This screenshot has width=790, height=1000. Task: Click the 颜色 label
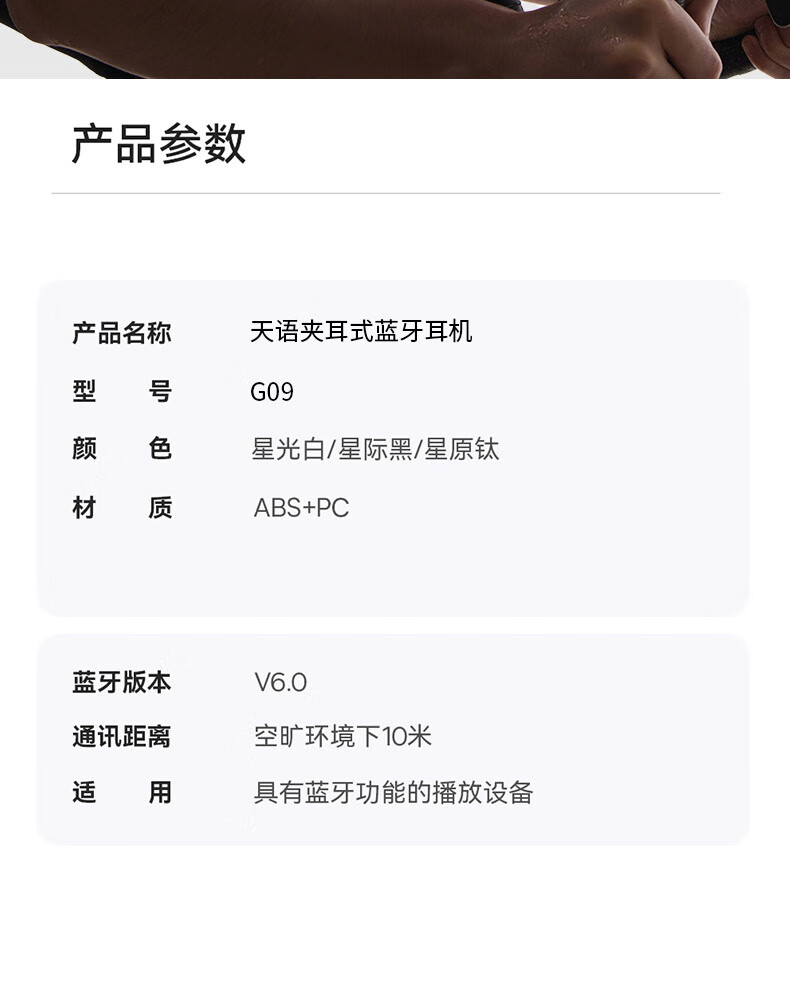point(121,449)
